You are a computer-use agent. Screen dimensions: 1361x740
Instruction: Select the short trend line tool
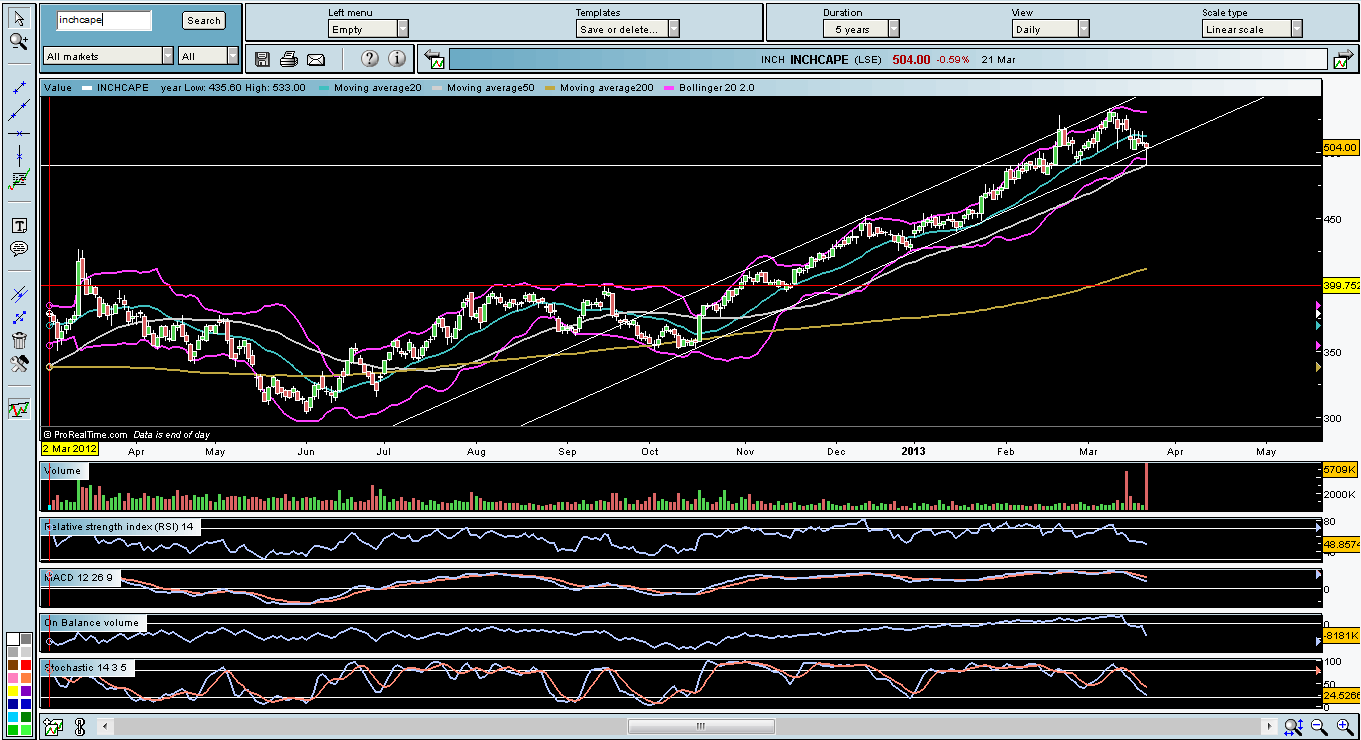[19, 88]
